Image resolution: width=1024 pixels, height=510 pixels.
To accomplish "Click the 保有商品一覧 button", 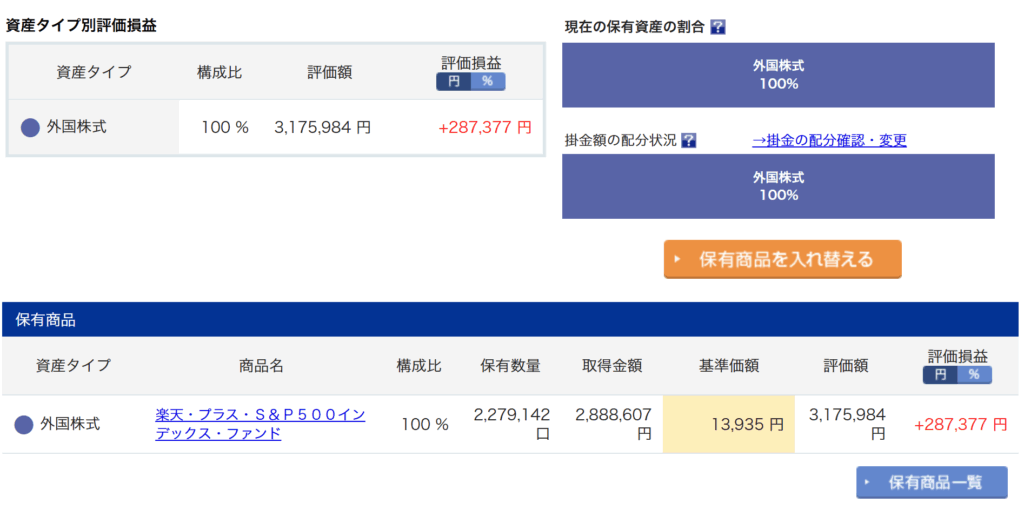I will tap(932, 483).
